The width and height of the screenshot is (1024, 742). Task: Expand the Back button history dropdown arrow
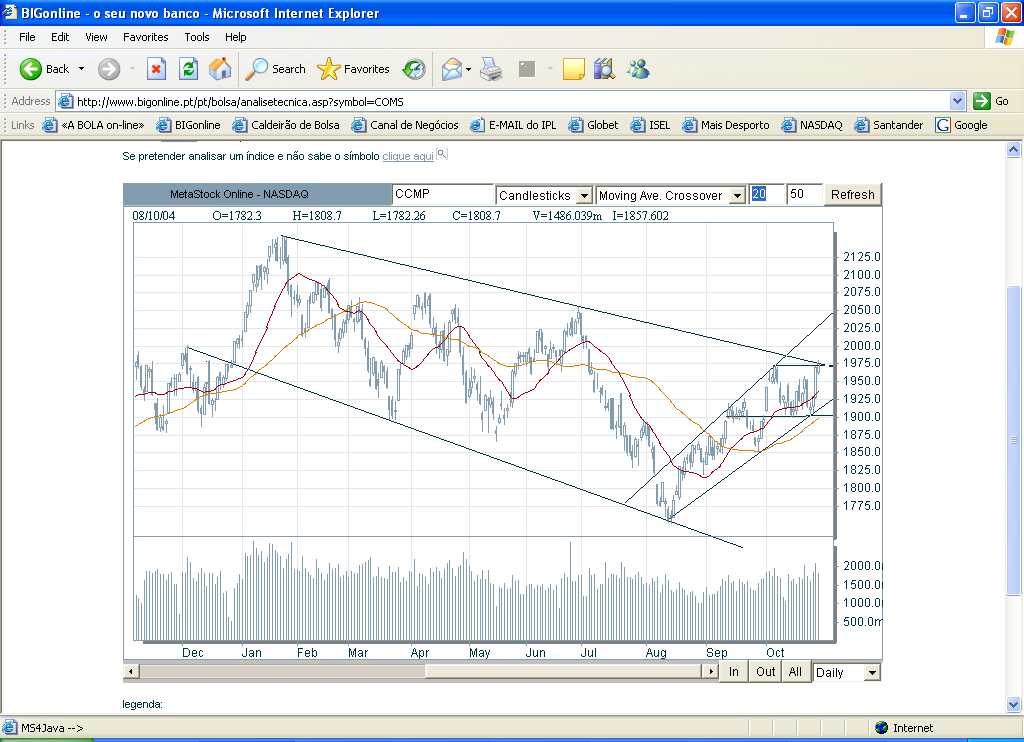[81, 69]
